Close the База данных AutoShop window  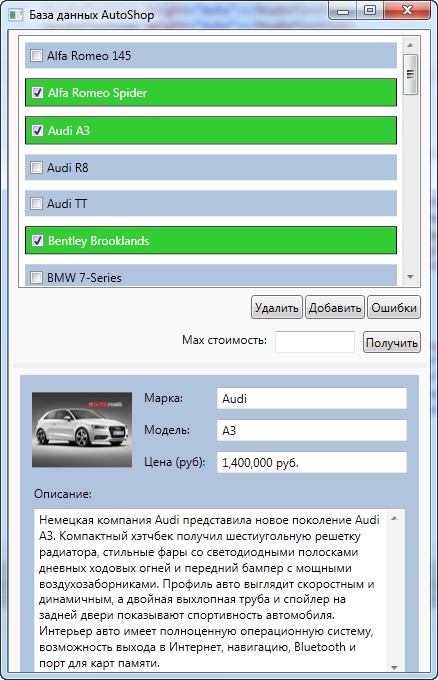coord(407,10)
